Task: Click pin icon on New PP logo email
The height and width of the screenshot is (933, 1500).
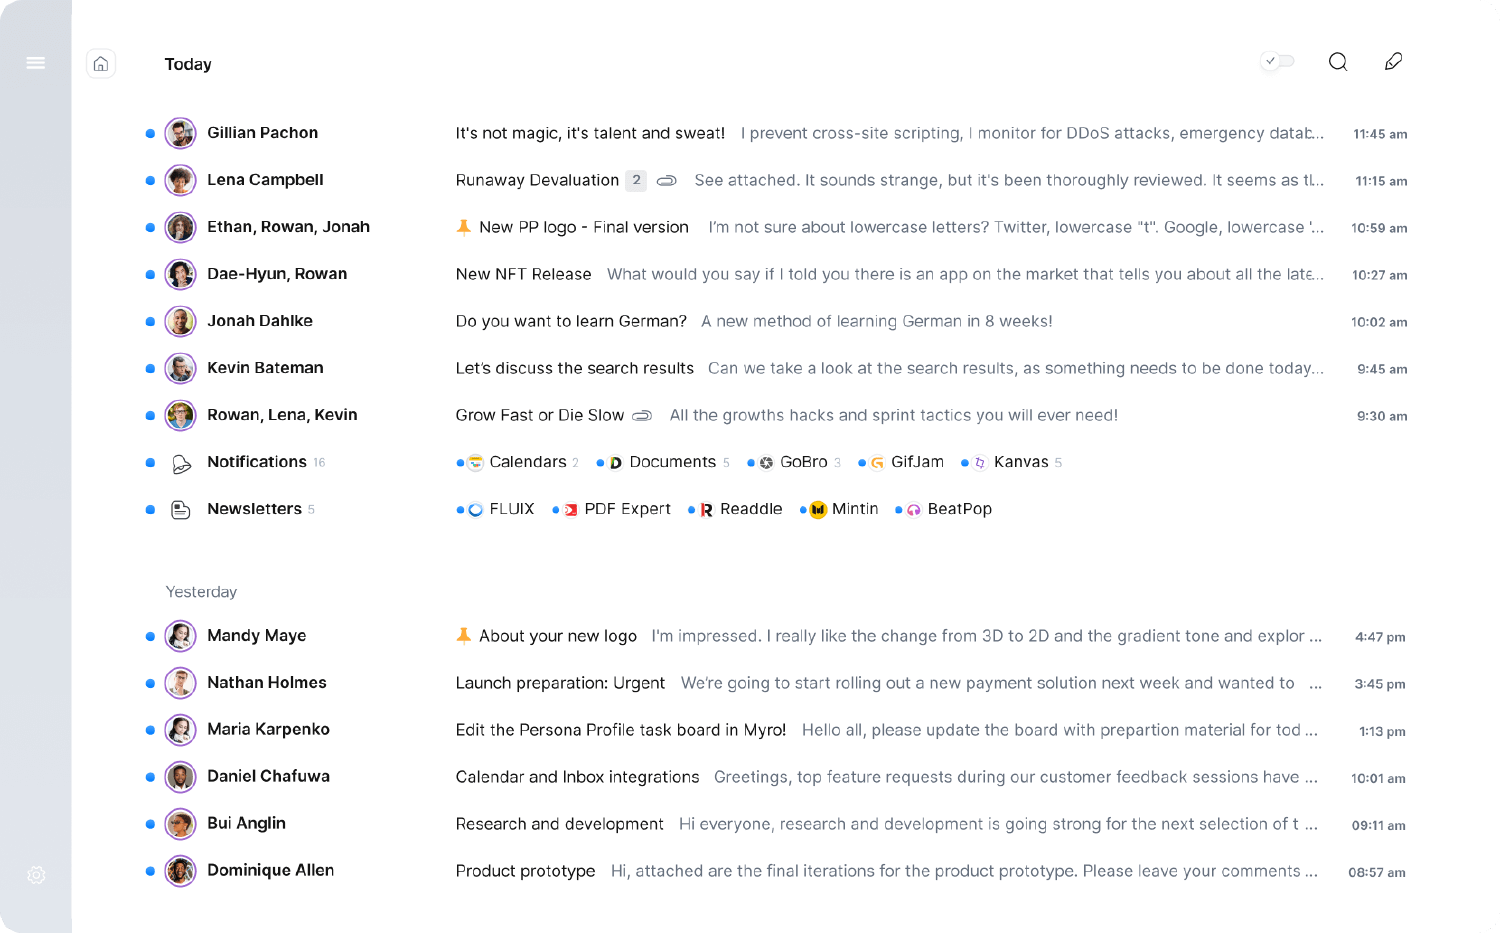Action: click(464, 227)
